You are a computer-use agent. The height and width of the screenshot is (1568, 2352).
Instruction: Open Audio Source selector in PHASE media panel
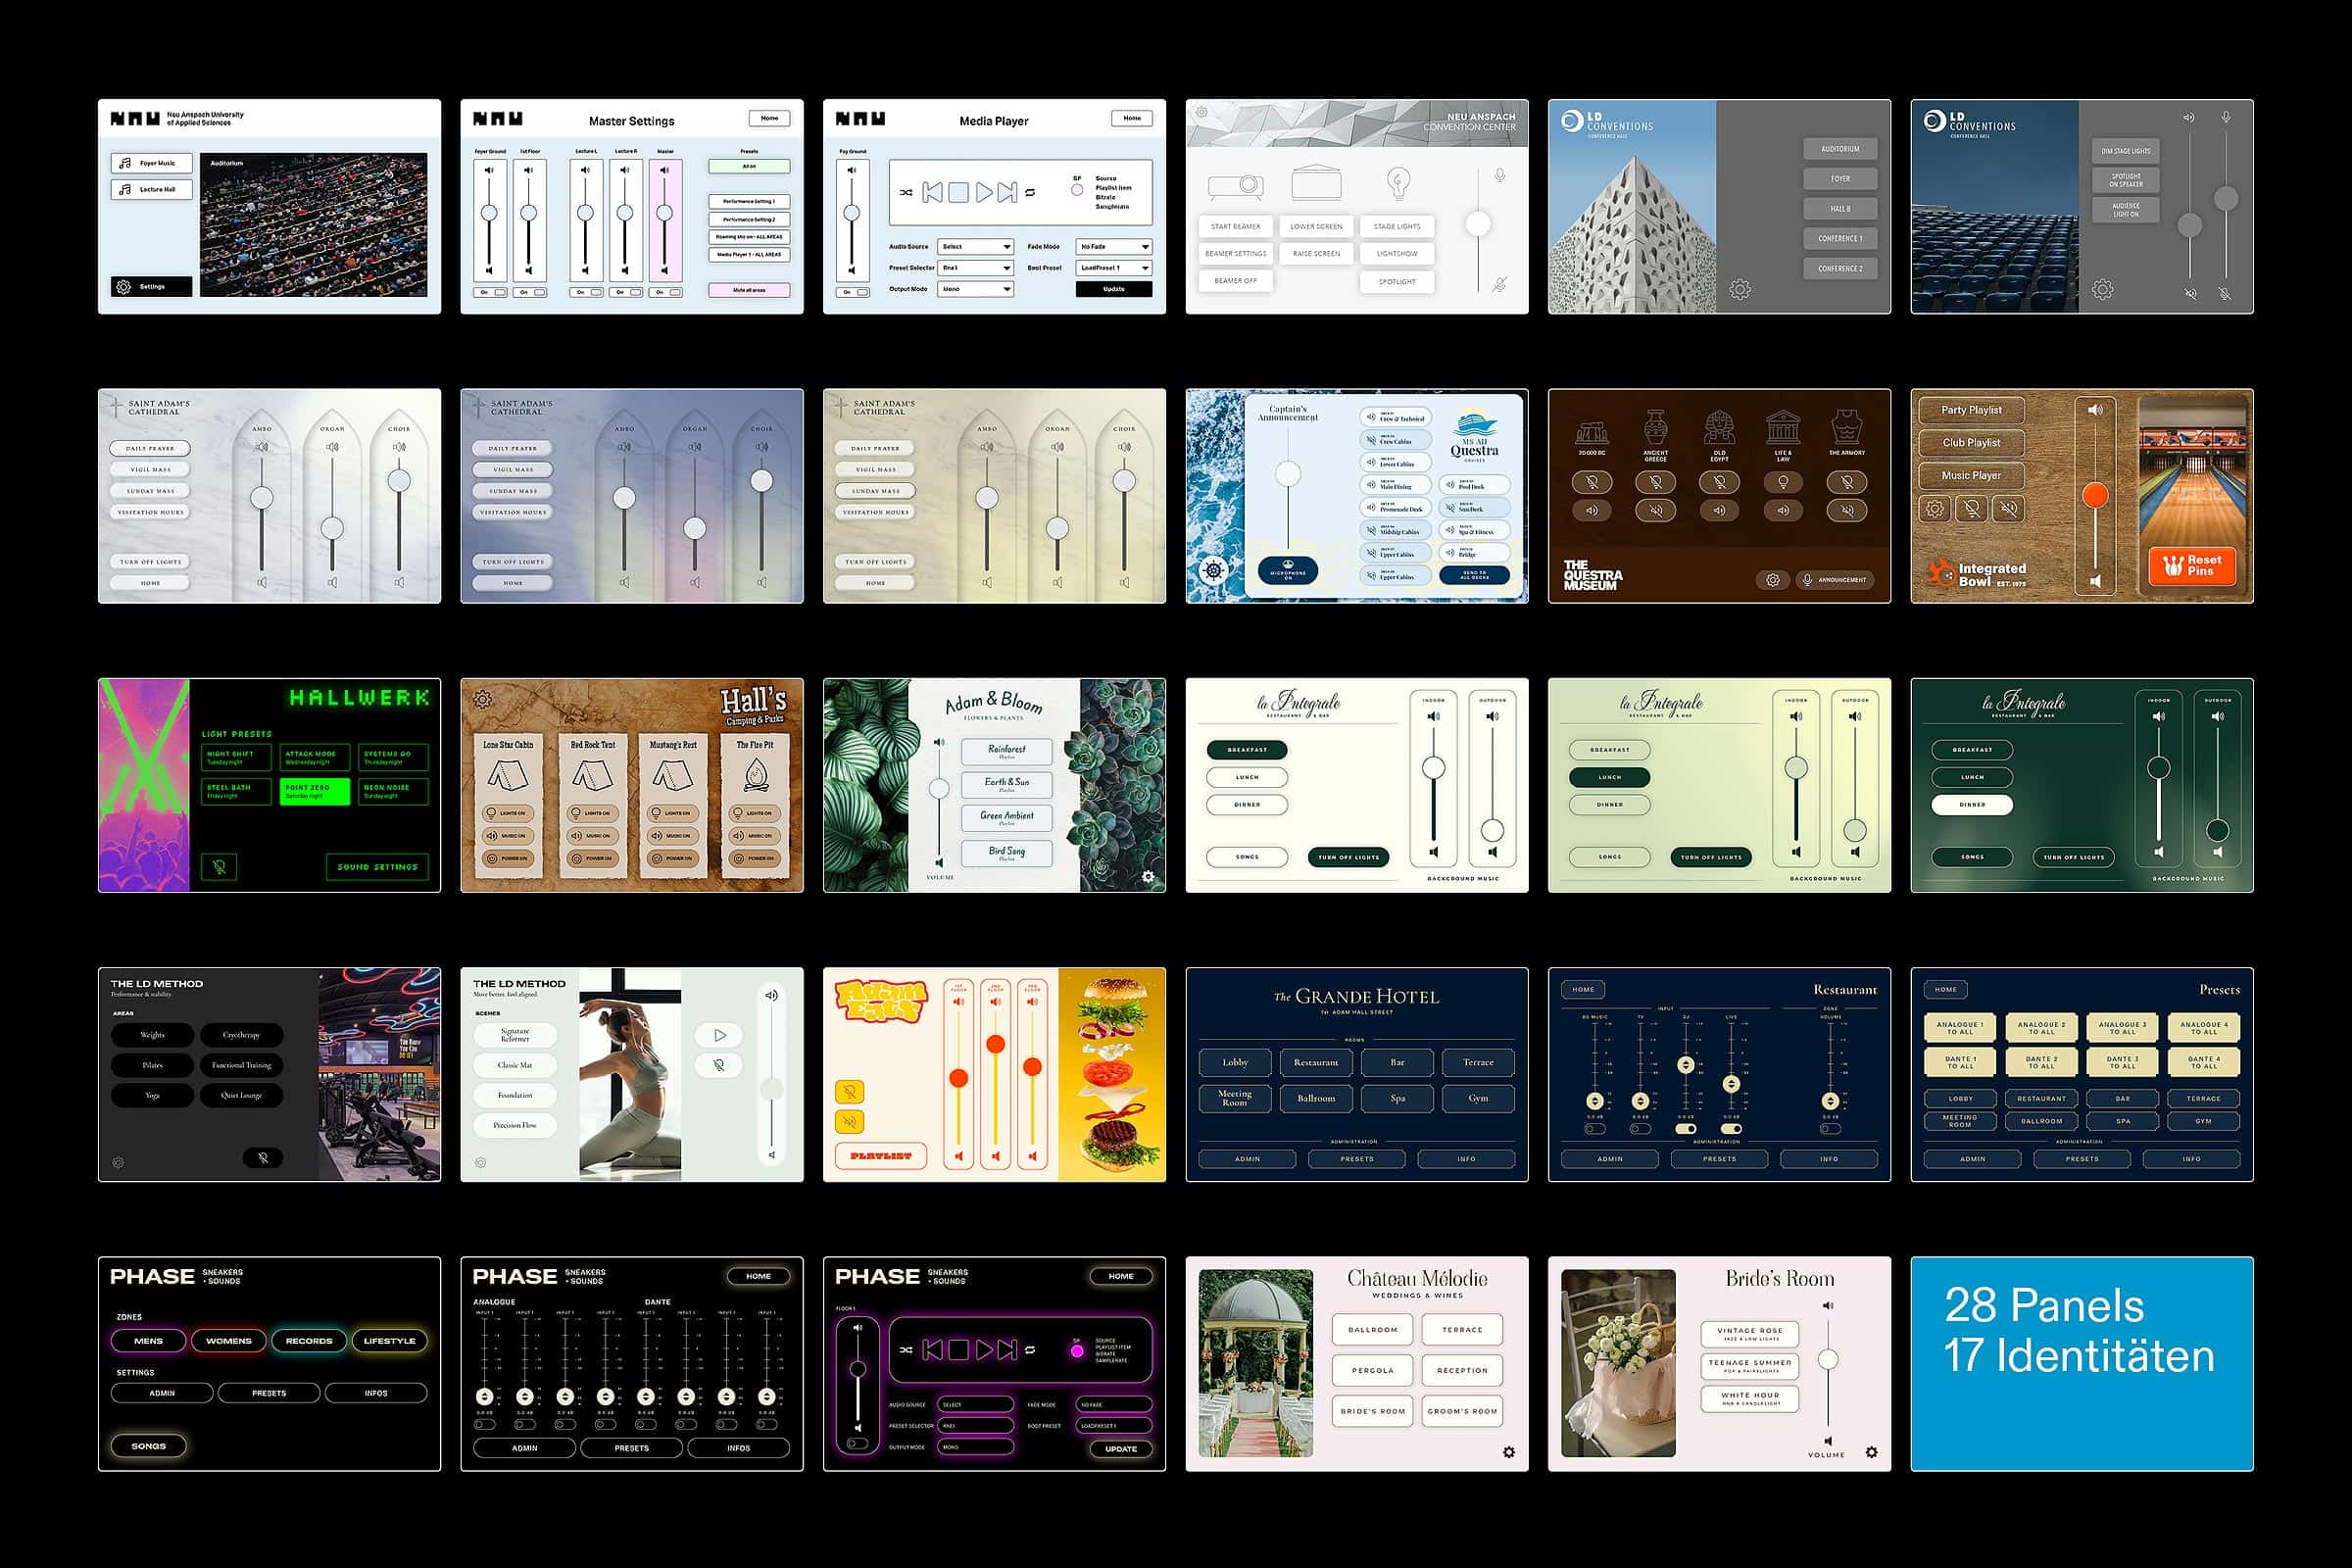coord(976,1404)
